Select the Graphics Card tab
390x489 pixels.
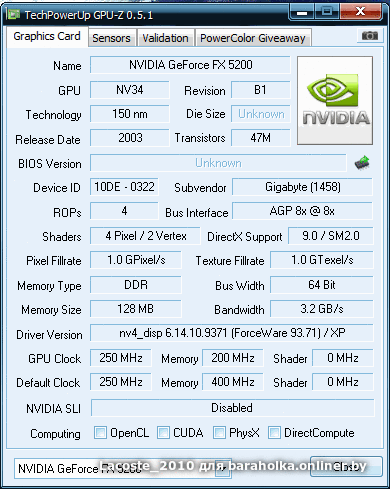click(47, 36)
